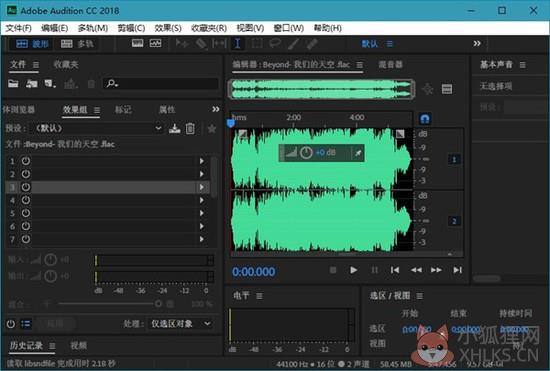This screenshot has height=371, width=550.
Task: Select the 默认 workspace button
Action: [x=370, y=44]
